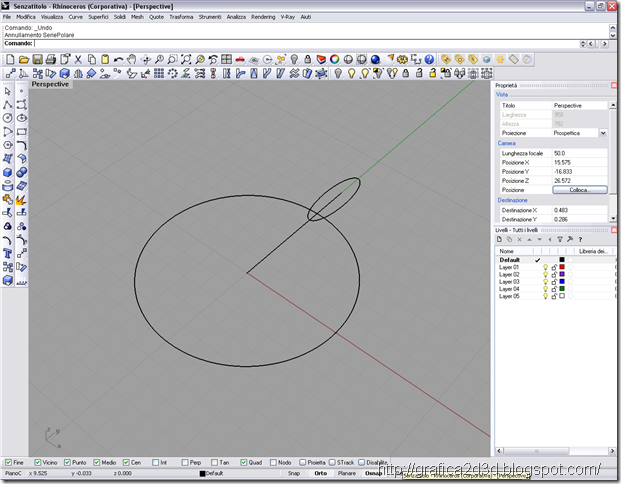621x484 pixels.
Task: Toggle the Cen osnap checkbox
Action: coord(126,463)
